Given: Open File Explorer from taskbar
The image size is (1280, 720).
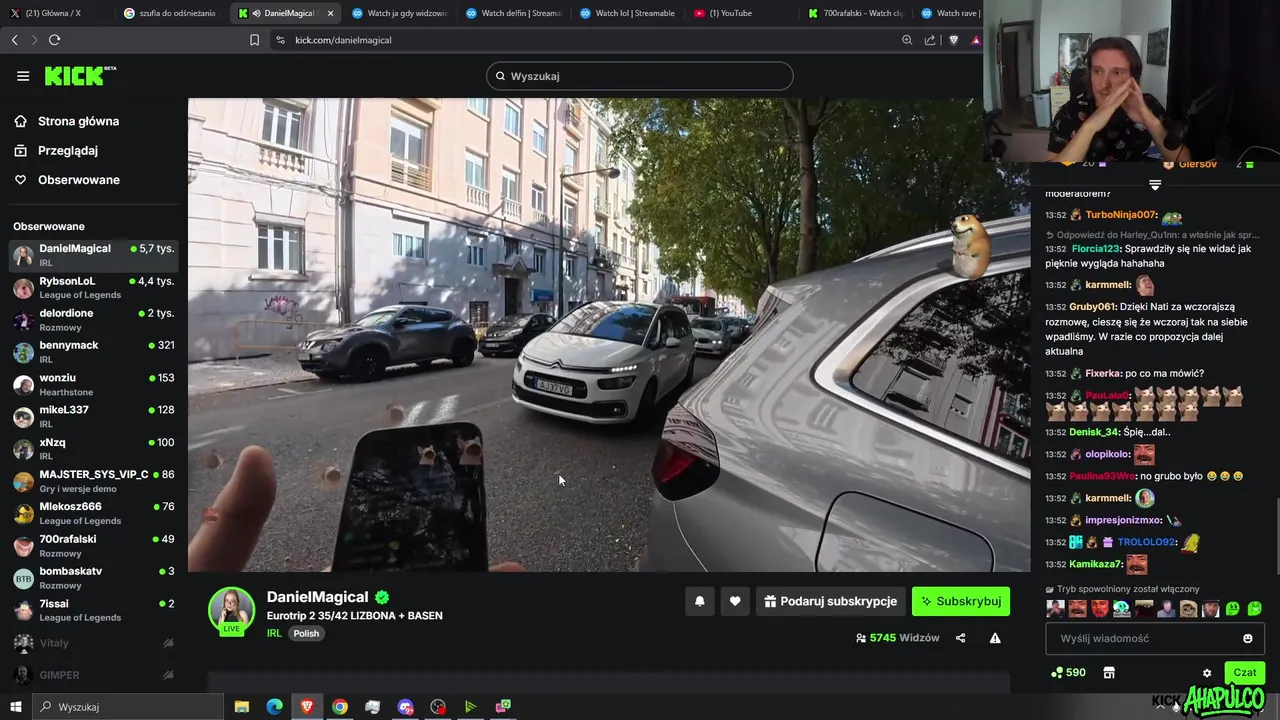Looking at the screenshot, I should (x=241, y=707).
